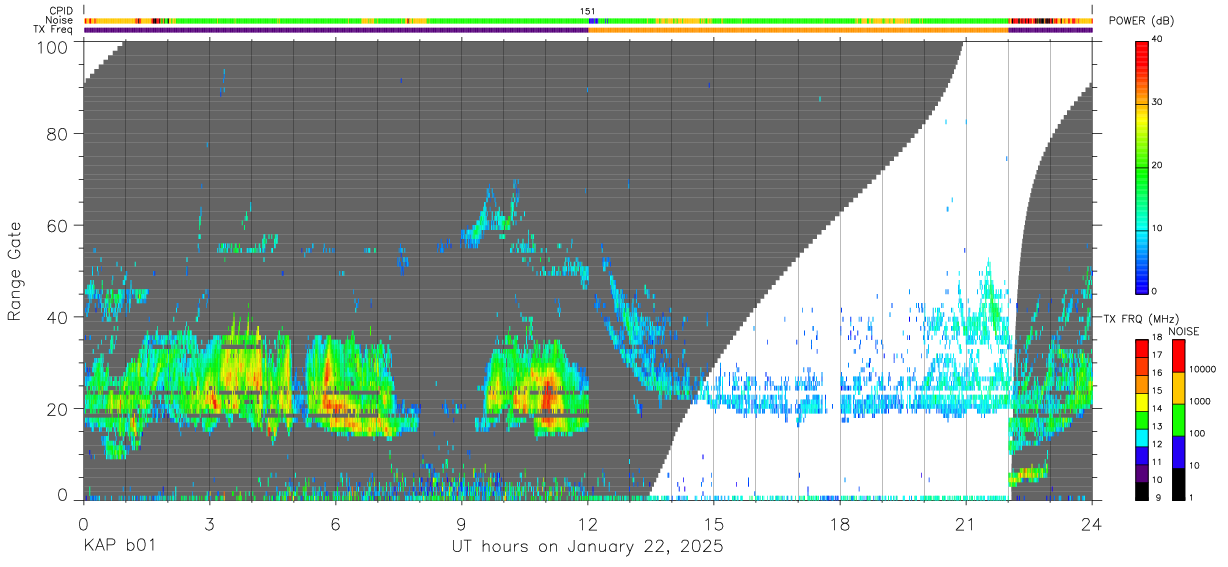Image resolution: width=1228 pixels, height=567 pixels.
Task: Click UT hour tick 3
Action: click(210, 525)
